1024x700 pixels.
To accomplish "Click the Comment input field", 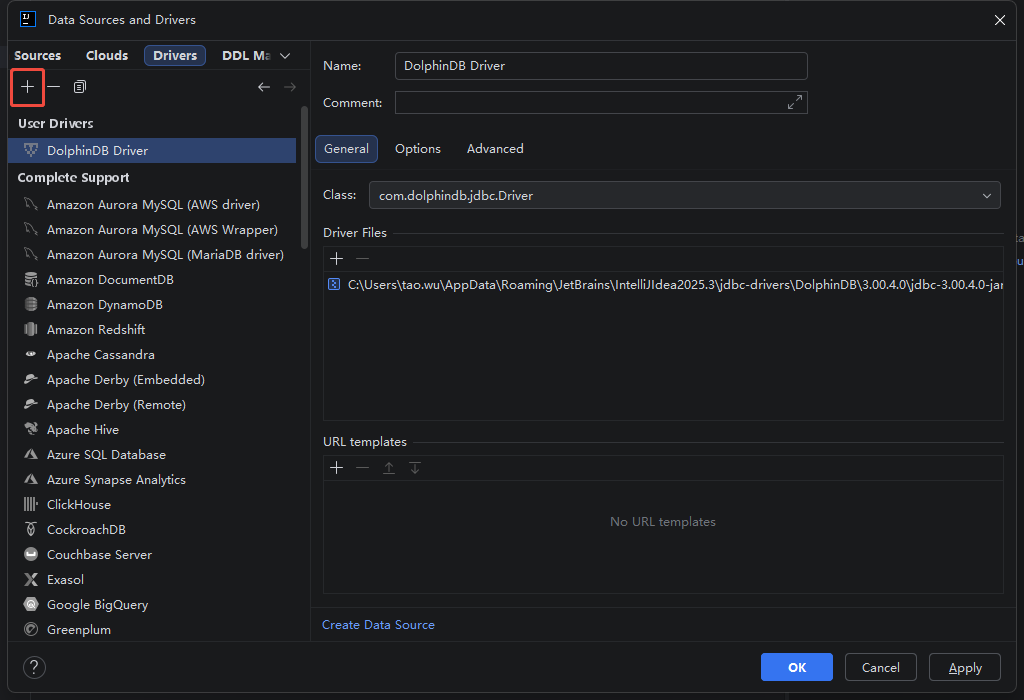I will [601, 103].
